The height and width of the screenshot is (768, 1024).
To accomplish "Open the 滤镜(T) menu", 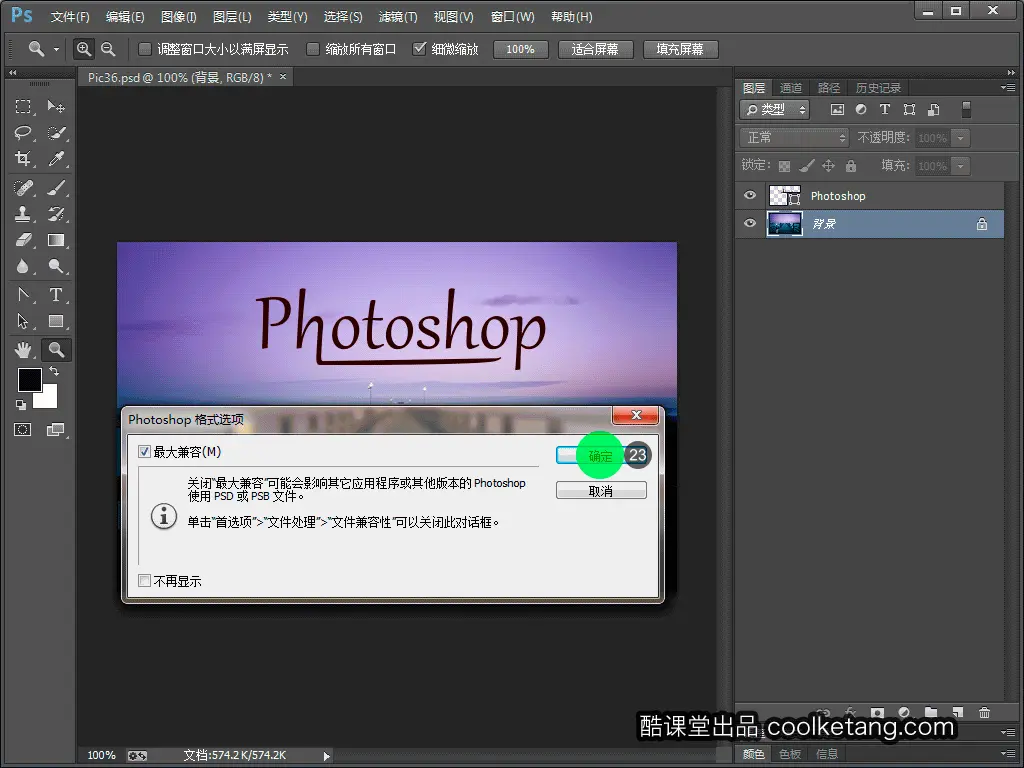I will 398,17.
